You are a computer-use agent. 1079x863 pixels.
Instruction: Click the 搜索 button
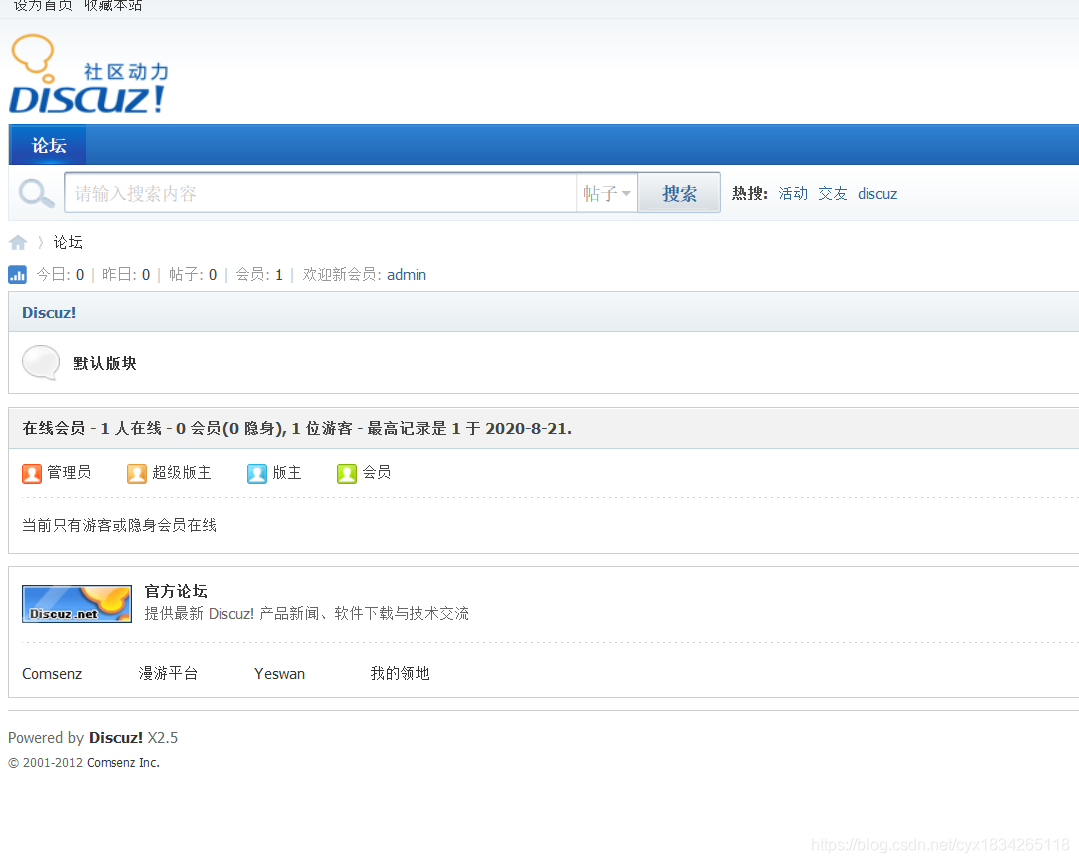679,193
